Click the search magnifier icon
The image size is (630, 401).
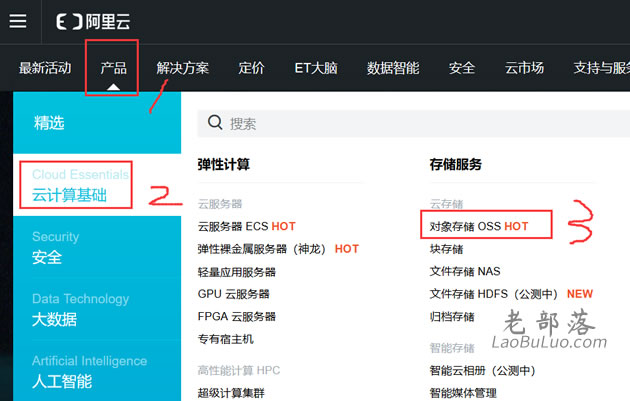[215, 122]
